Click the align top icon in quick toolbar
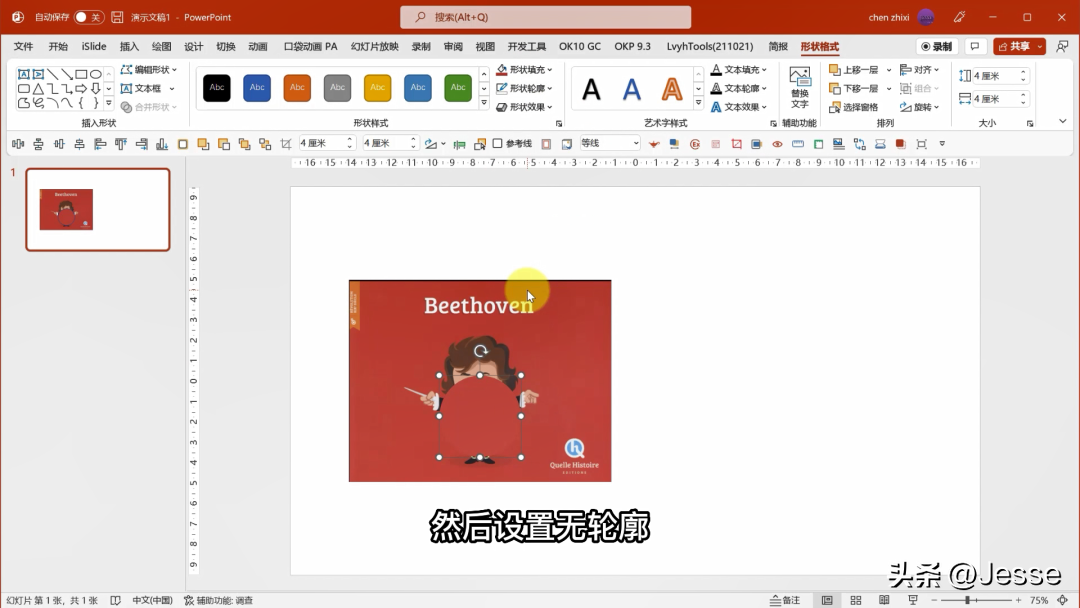1080x608 pixels. click(x=121, y=143)
